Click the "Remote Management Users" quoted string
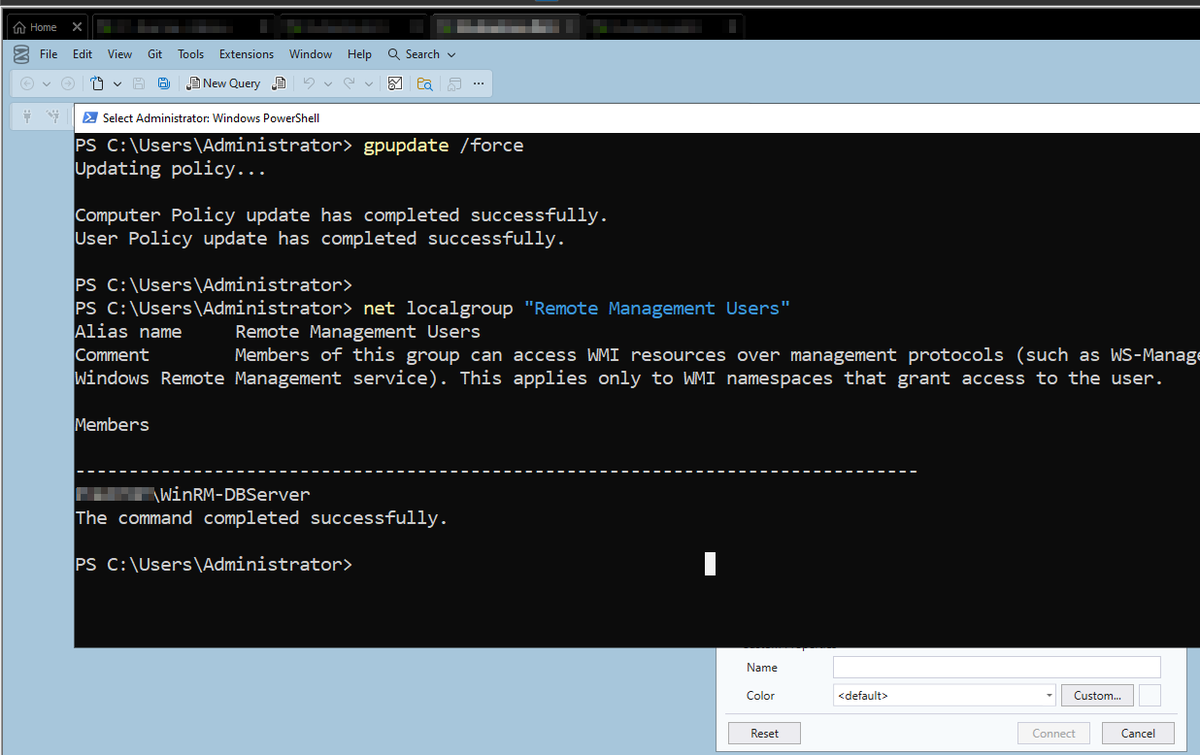This screenshot has height=755, width=1200. 657,308
